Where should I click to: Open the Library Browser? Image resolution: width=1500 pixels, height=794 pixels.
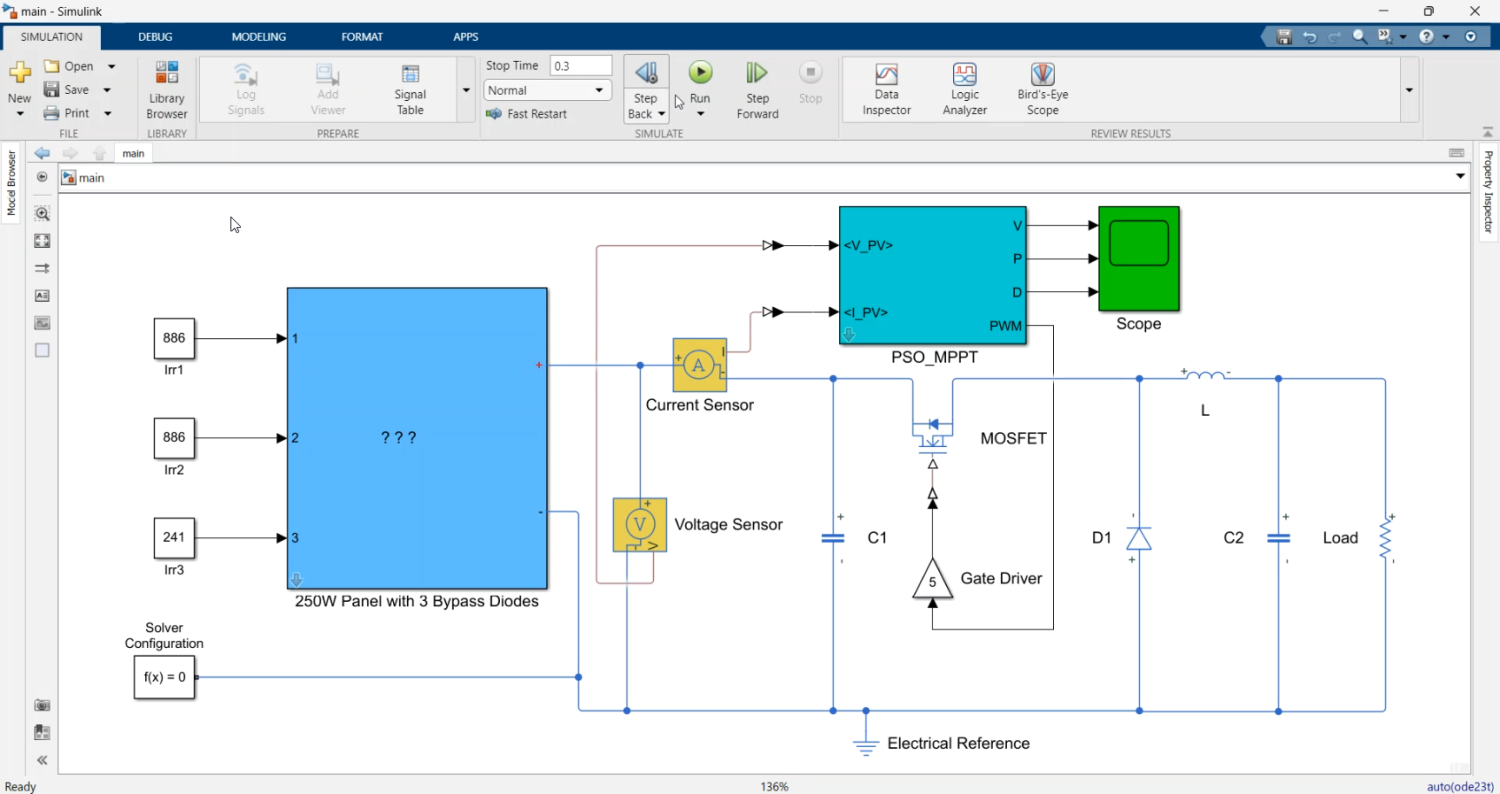coord(167,89)
